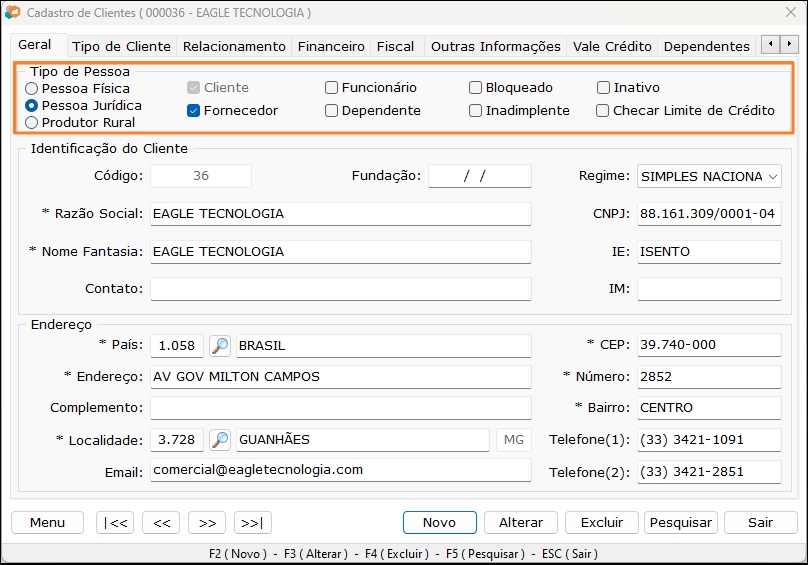Open the Fiscal tab
Viewport: 808px width, 565px height.
click(395, 46)
